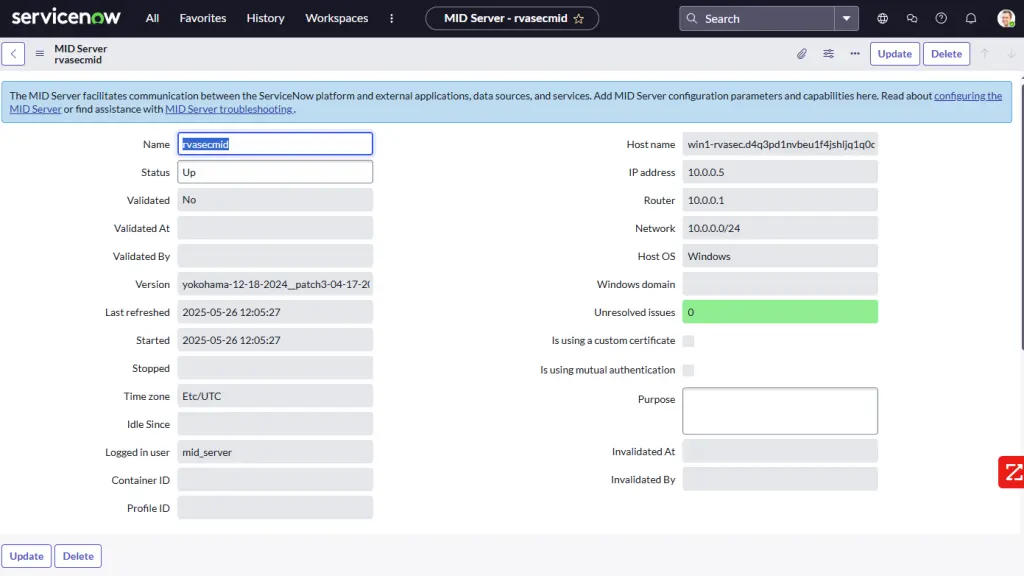Viewport: 1024px width, 576px height.
Task: Click the red Z widget on right edge
Action: pos(1012,472)
